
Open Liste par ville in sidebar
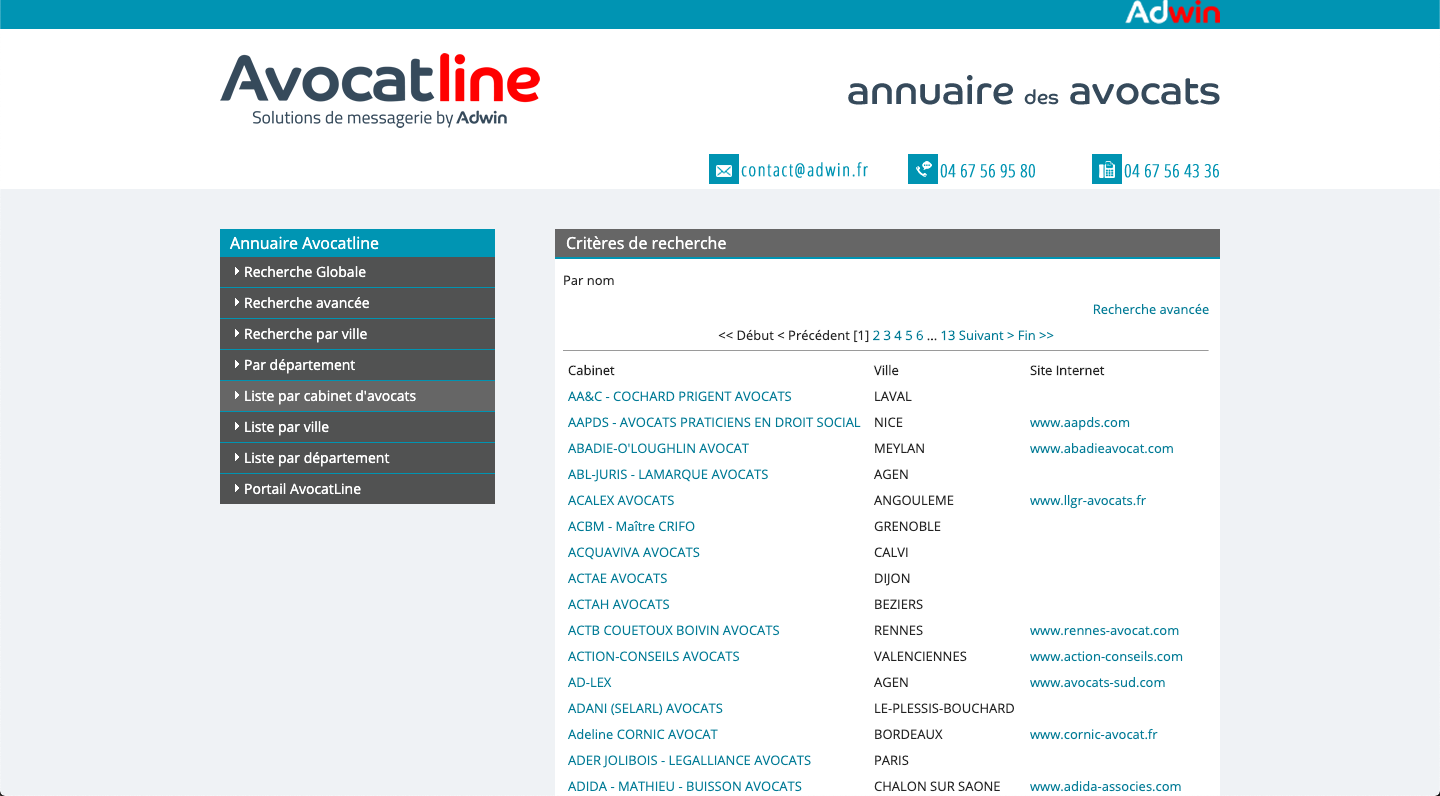[357, 427]
